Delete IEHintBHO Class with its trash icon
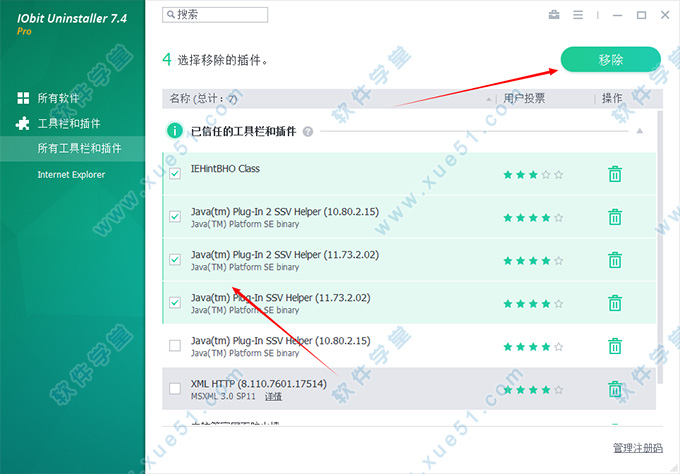The image size is (680, 474). (615, 174)
